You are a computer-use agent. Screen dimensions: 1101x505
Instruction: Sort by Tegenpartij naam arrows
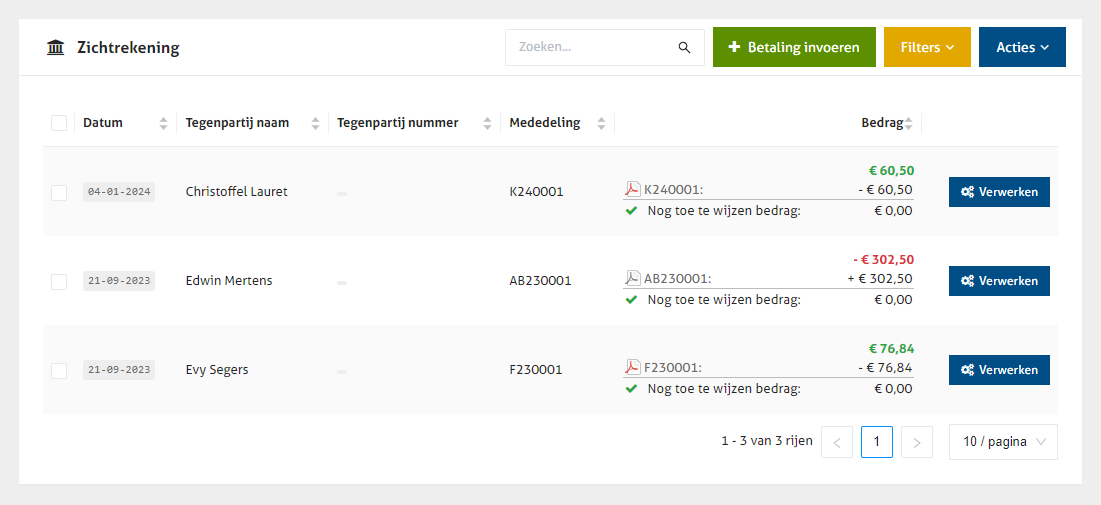coord(316,123)
